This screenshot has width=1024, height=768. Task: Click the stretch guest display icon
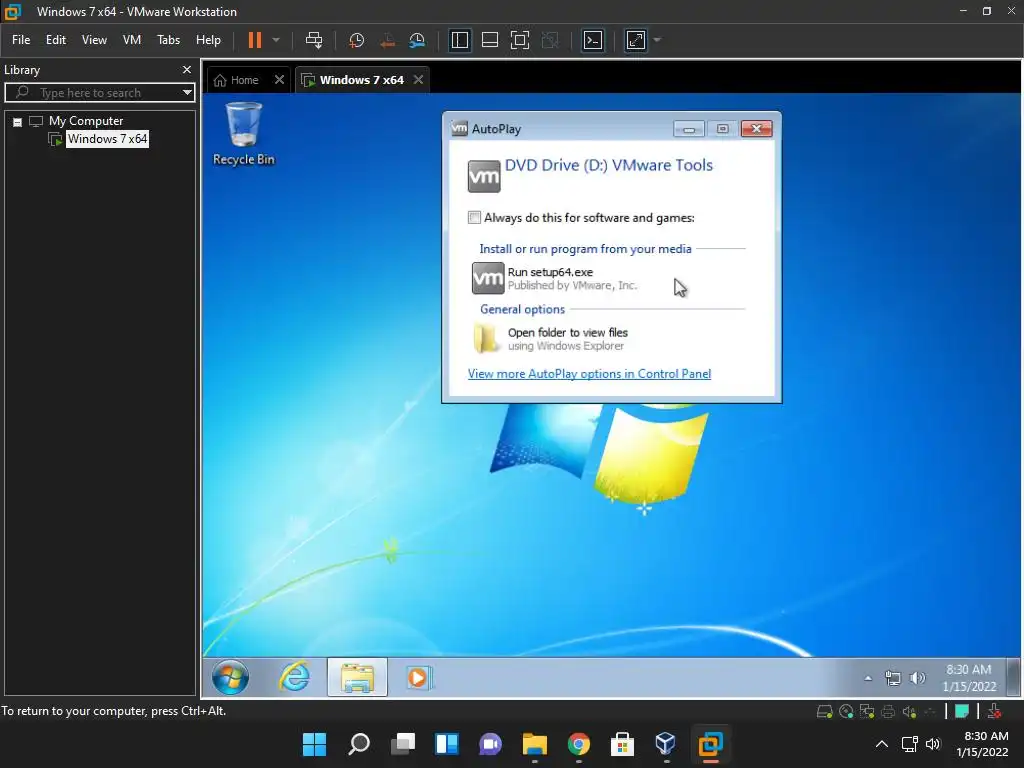pos(635,40)
